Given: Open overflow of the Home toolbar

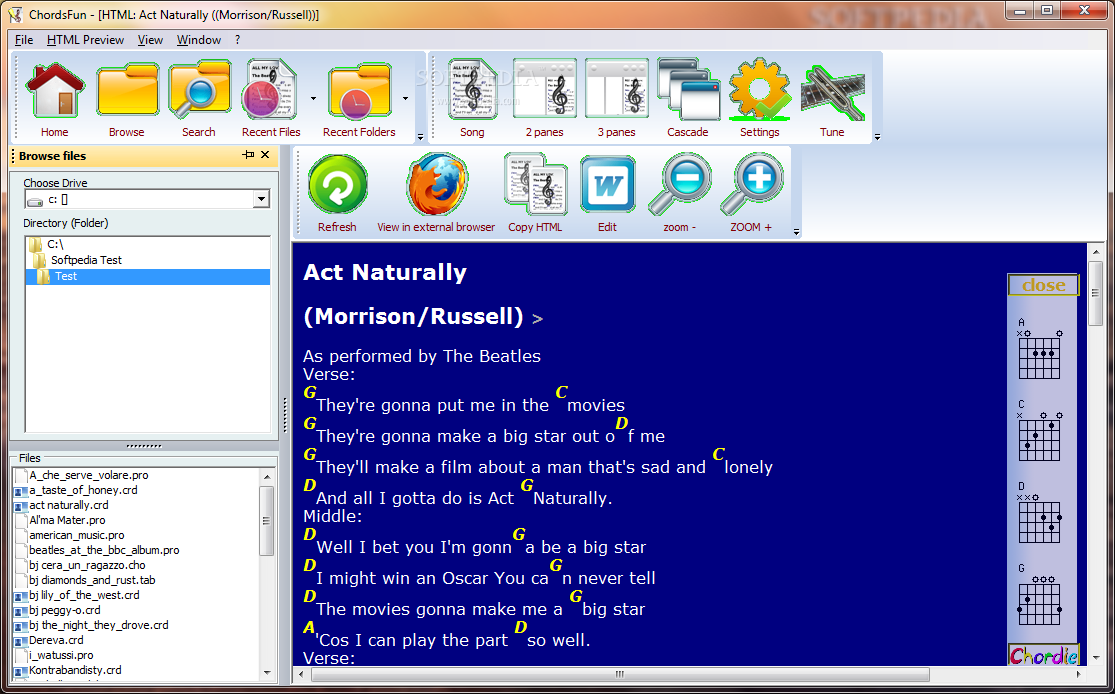Looking at the screenshot, I should pyautogui.click(x=420, y=137).
